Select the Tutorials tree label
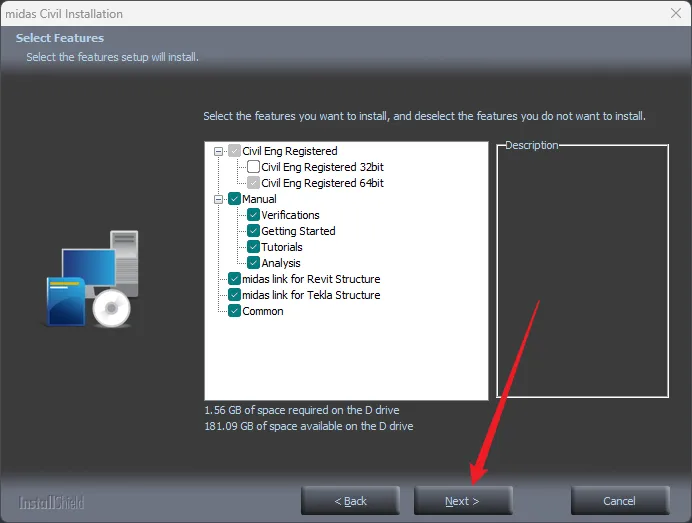692x523 pixels. coord(282,247)
